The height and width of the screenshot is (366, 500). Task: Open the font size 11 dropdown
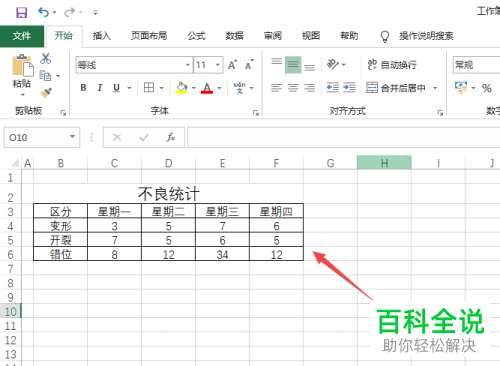pos(218,65)
